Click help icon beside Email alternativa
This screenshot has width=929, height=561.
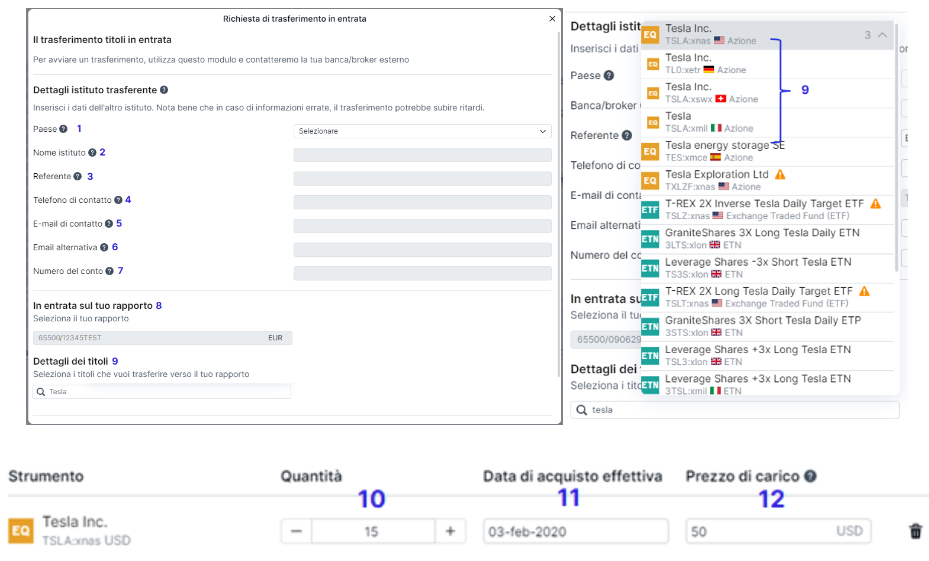(x=104, y=247)
